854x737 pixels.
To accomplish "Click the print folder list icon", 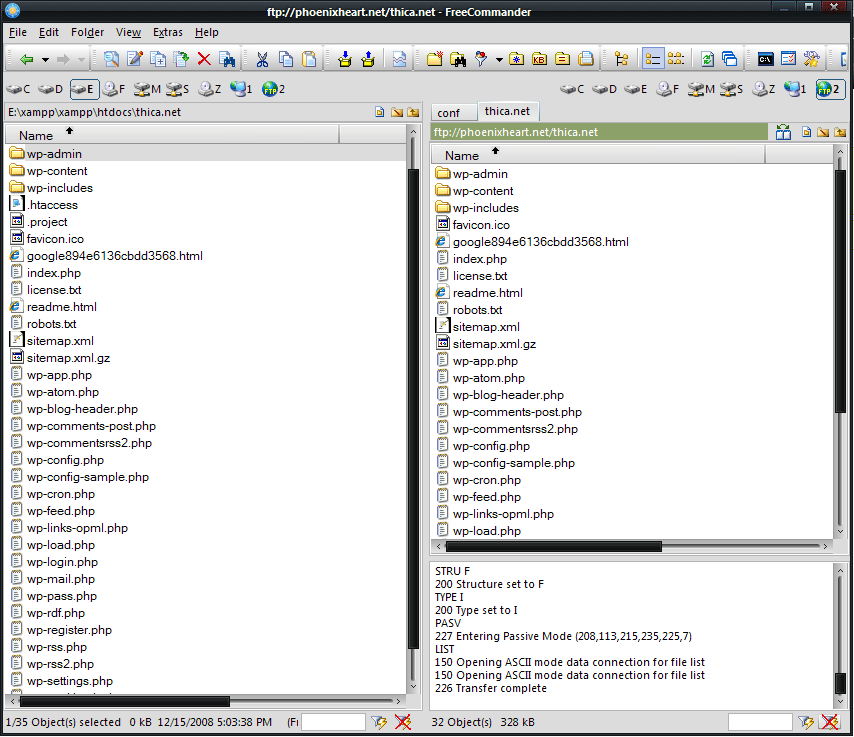I will tap(586, 59).
